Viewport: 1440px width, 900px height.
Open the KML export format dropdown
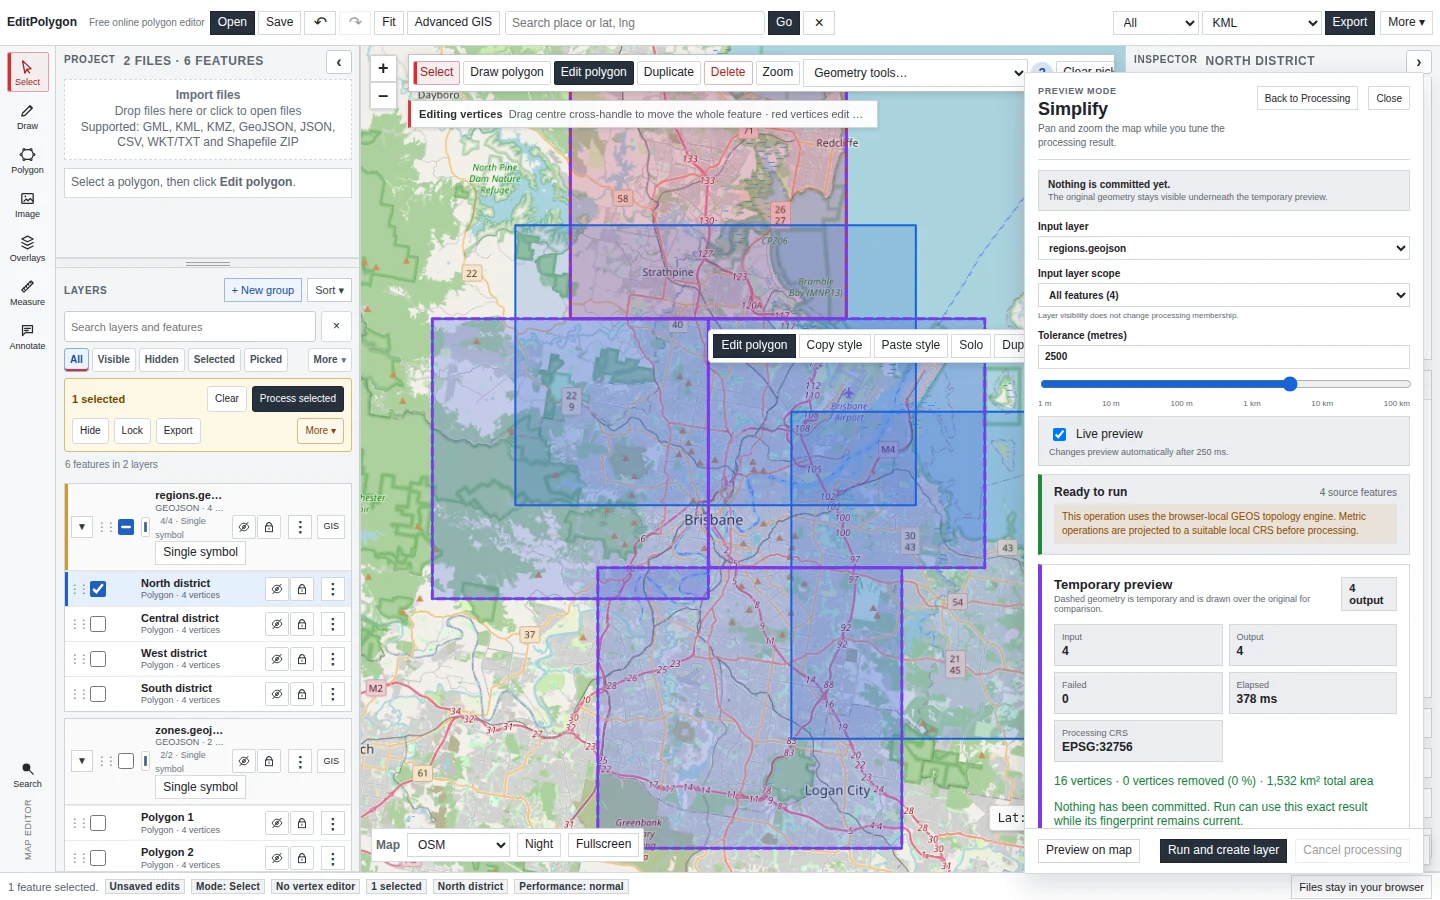point(1262,22)
